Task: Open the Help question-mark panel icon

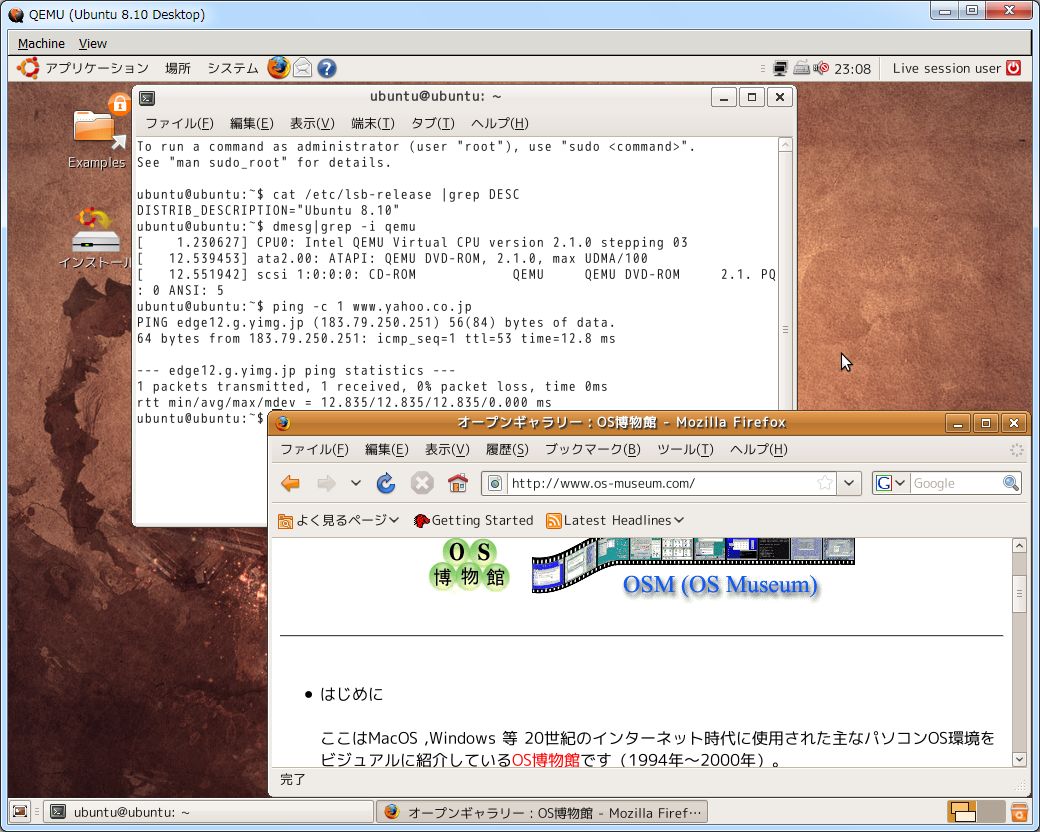Action: click(x=326, y=68)
